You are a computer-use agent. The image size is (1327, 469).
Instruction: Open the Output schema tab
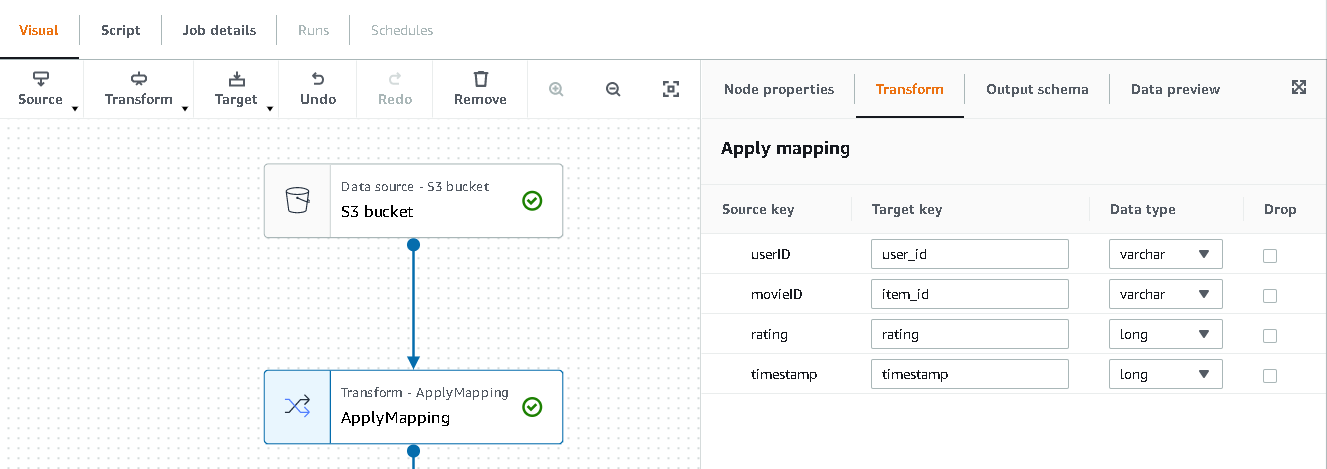pos(1037,89)
